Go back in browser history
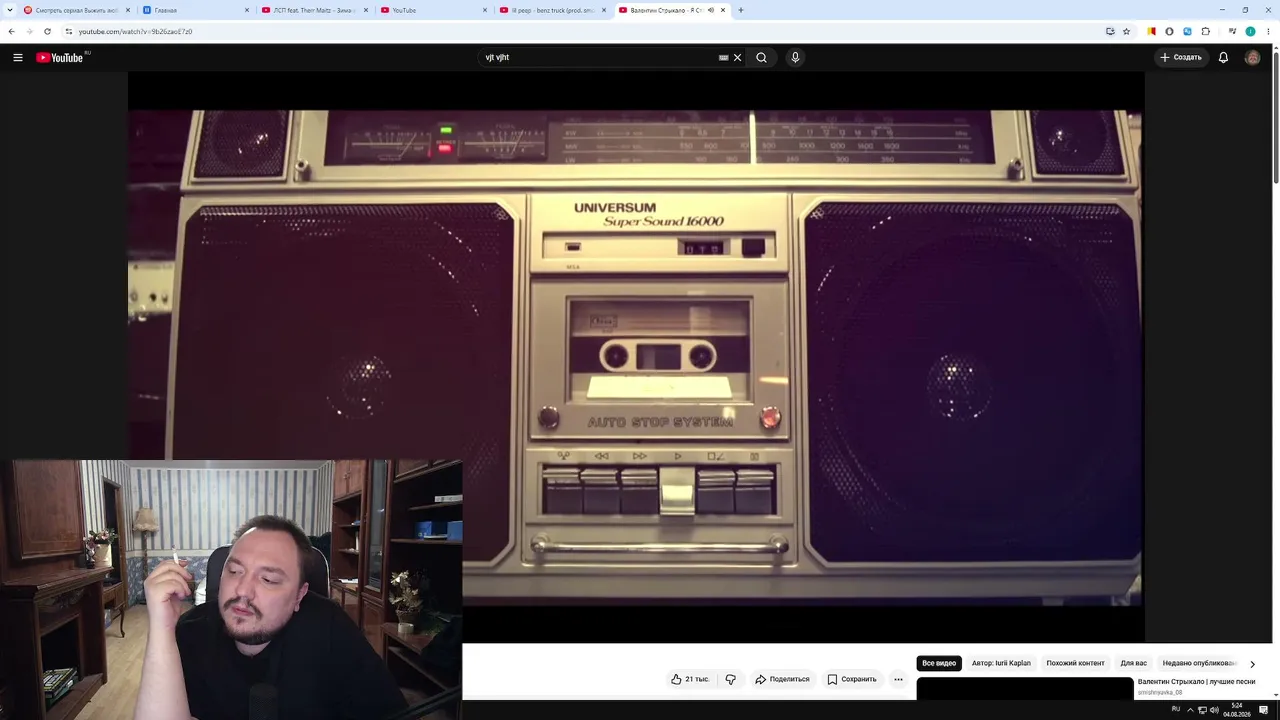Screen dimensions: 1280x720 tap(11, 32)
